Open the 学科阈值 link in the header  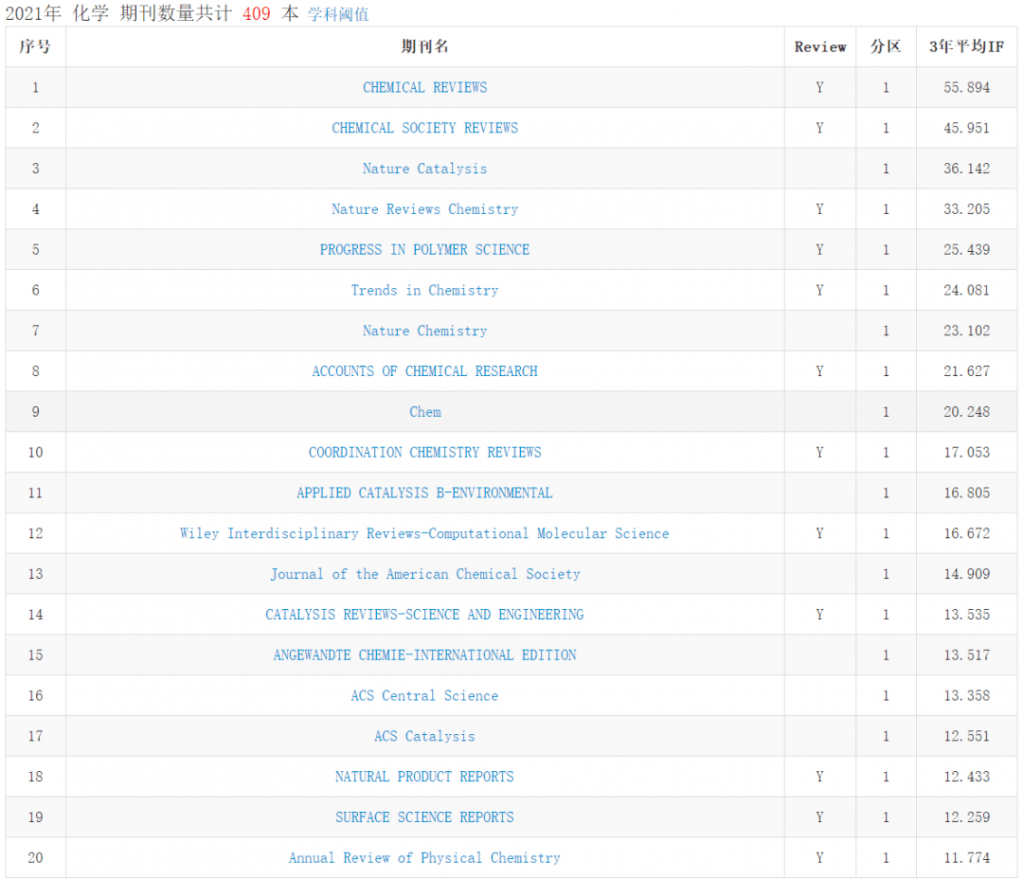click(x=338, y=14)
